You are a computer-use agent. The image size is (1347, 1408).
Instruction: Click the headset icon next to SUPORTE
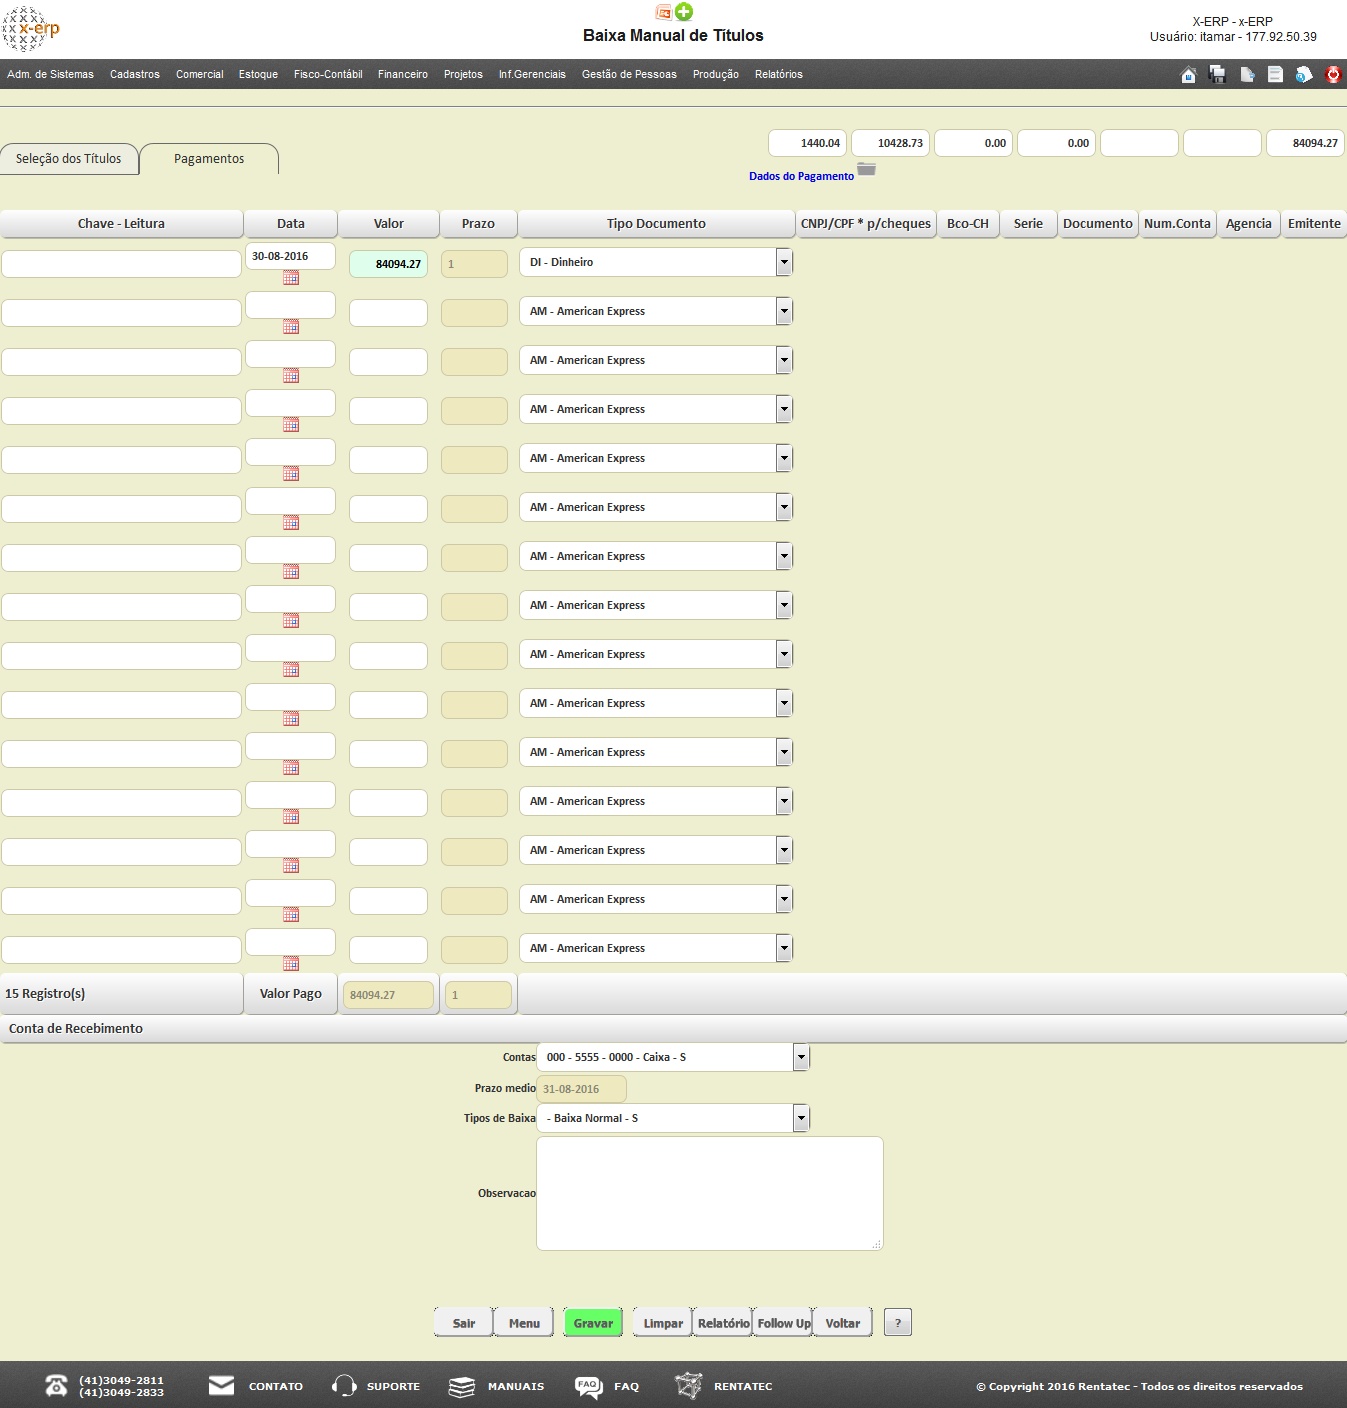(344, 1386)
